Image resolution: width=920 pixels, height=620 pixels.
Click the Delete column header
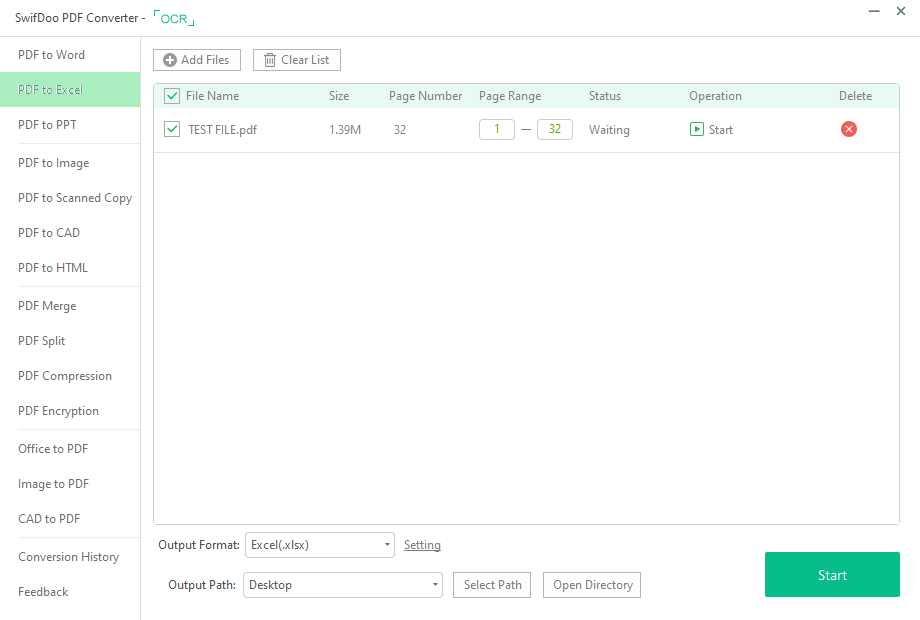(x=855, y=96)
